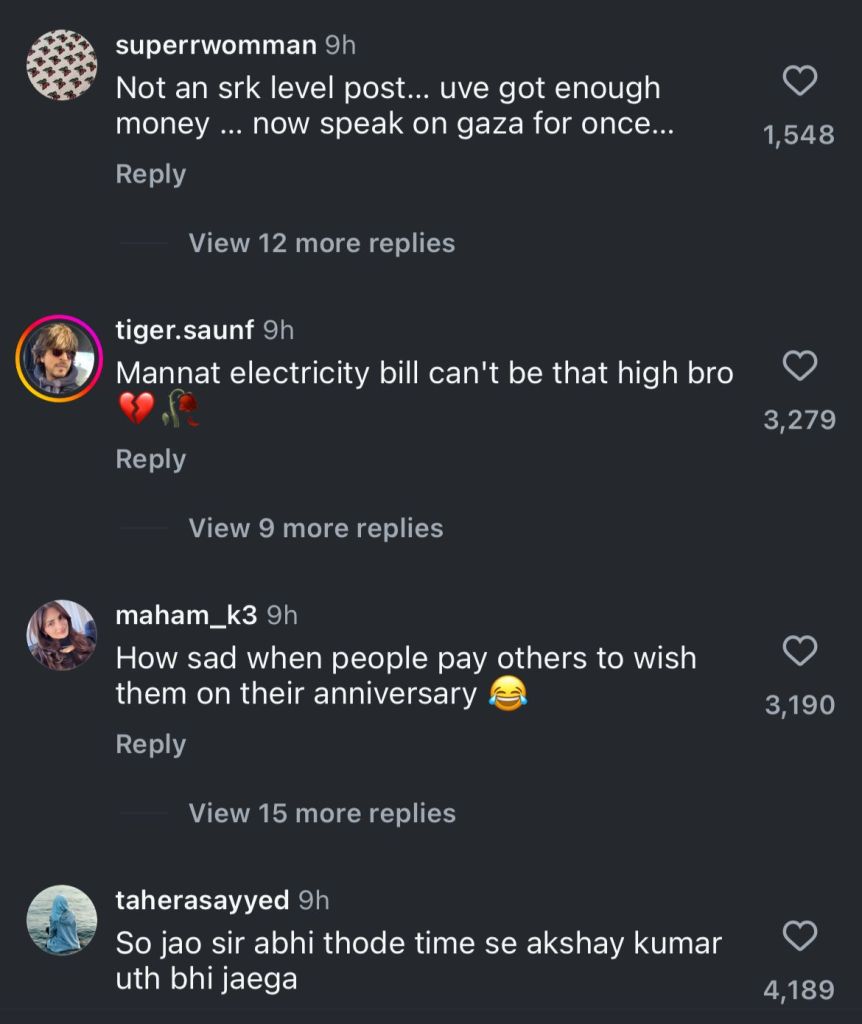Open taherasayyed's profile avatar
This screenshot has height=1024, width=862.
tap(61, 920)
